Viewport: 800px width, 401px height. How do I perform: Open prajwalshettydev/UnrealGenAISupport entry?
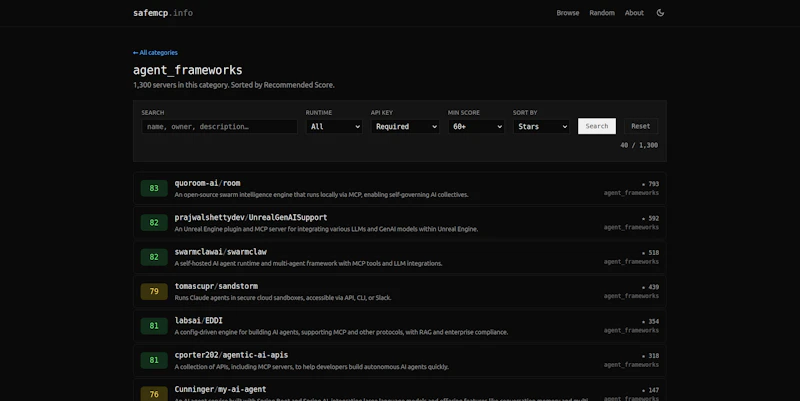[x=399, y=222]
